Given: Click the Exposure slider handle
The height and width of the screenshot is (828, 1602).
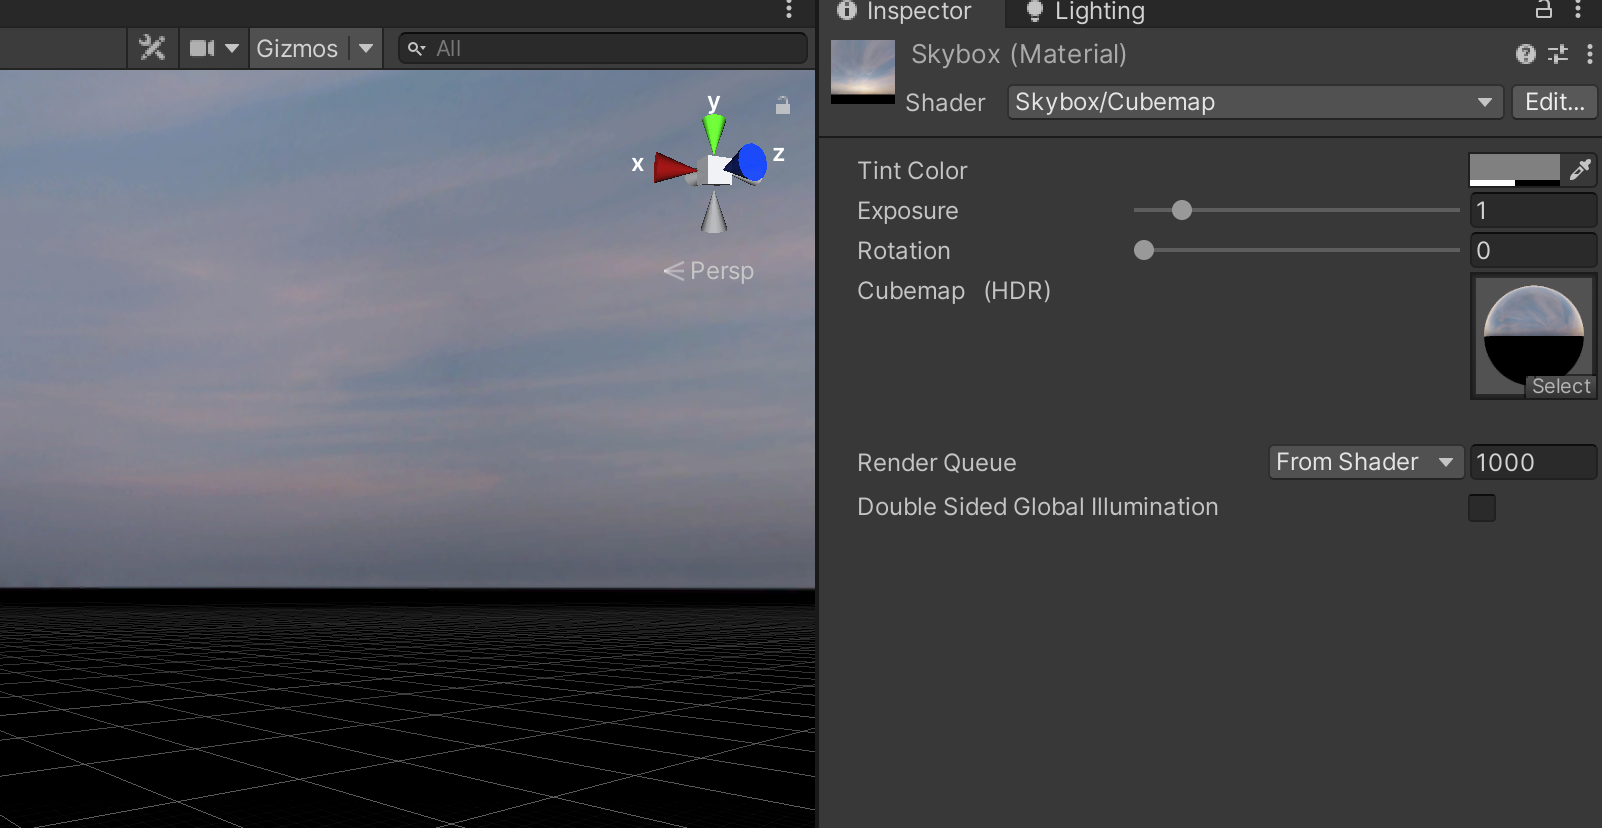Looking at the screenshot, I should pyautogui.click(x=1182, y=210).
